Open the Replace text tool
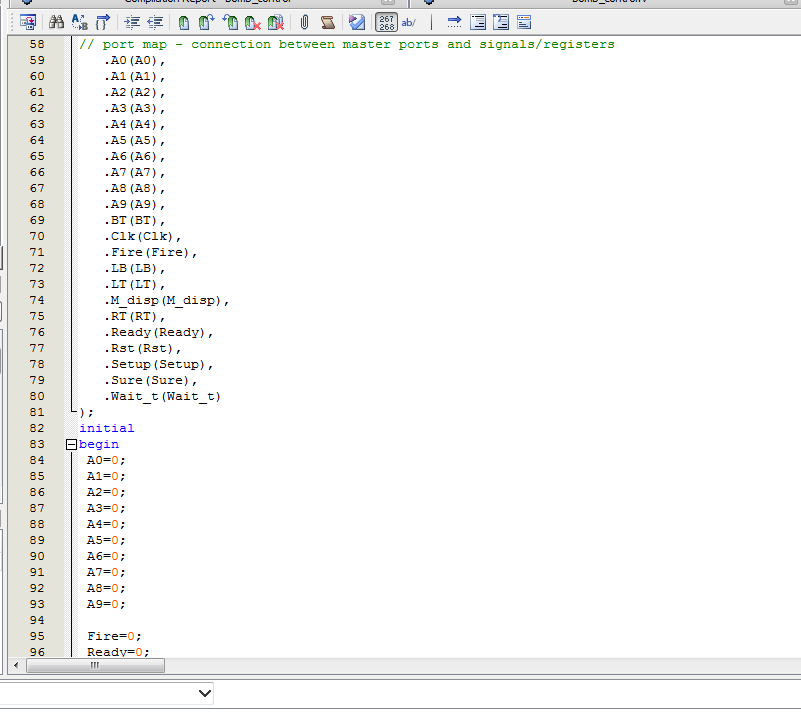This screenshot has height=715, width=801. pyautogui.click(x=80, y=22)
